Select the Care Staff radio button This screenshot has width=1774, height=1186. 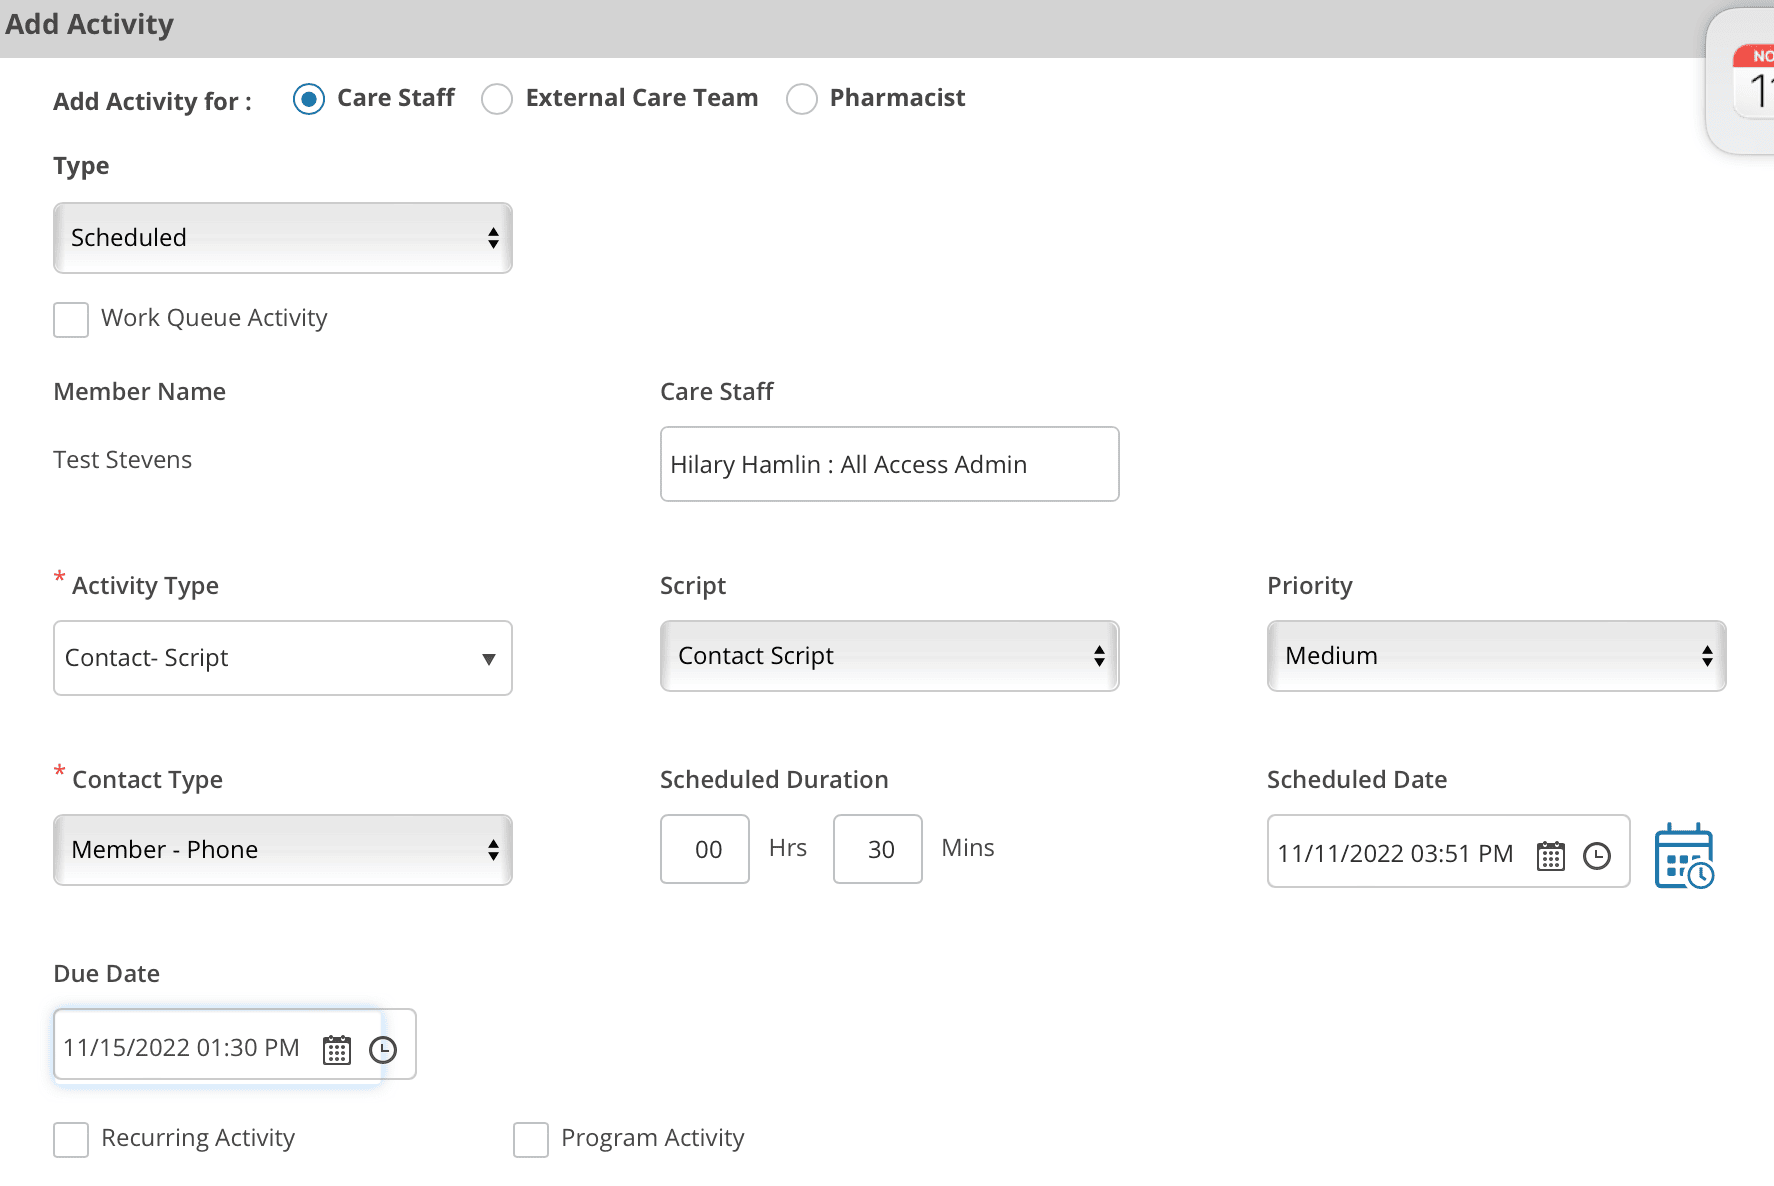[x=309, y=99]
